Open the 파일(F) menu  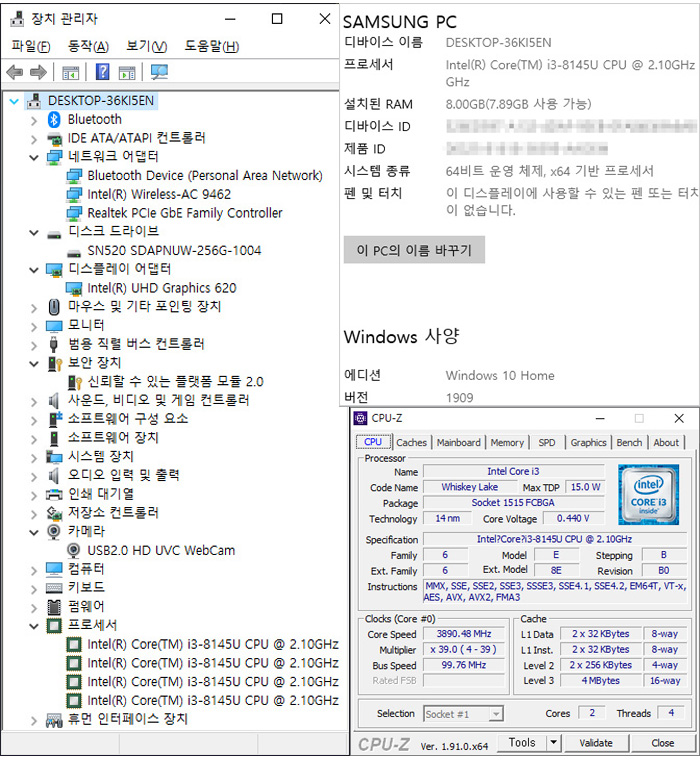tap(31, 47)
